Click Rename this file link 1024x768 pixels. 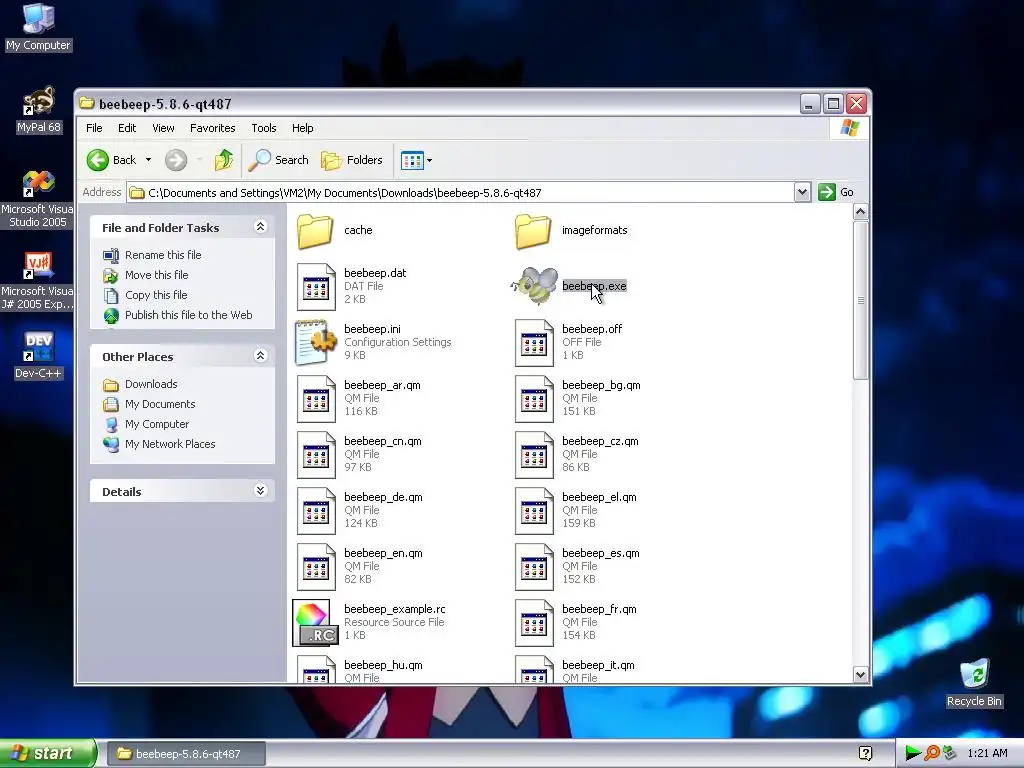click(x=163, y=255)
